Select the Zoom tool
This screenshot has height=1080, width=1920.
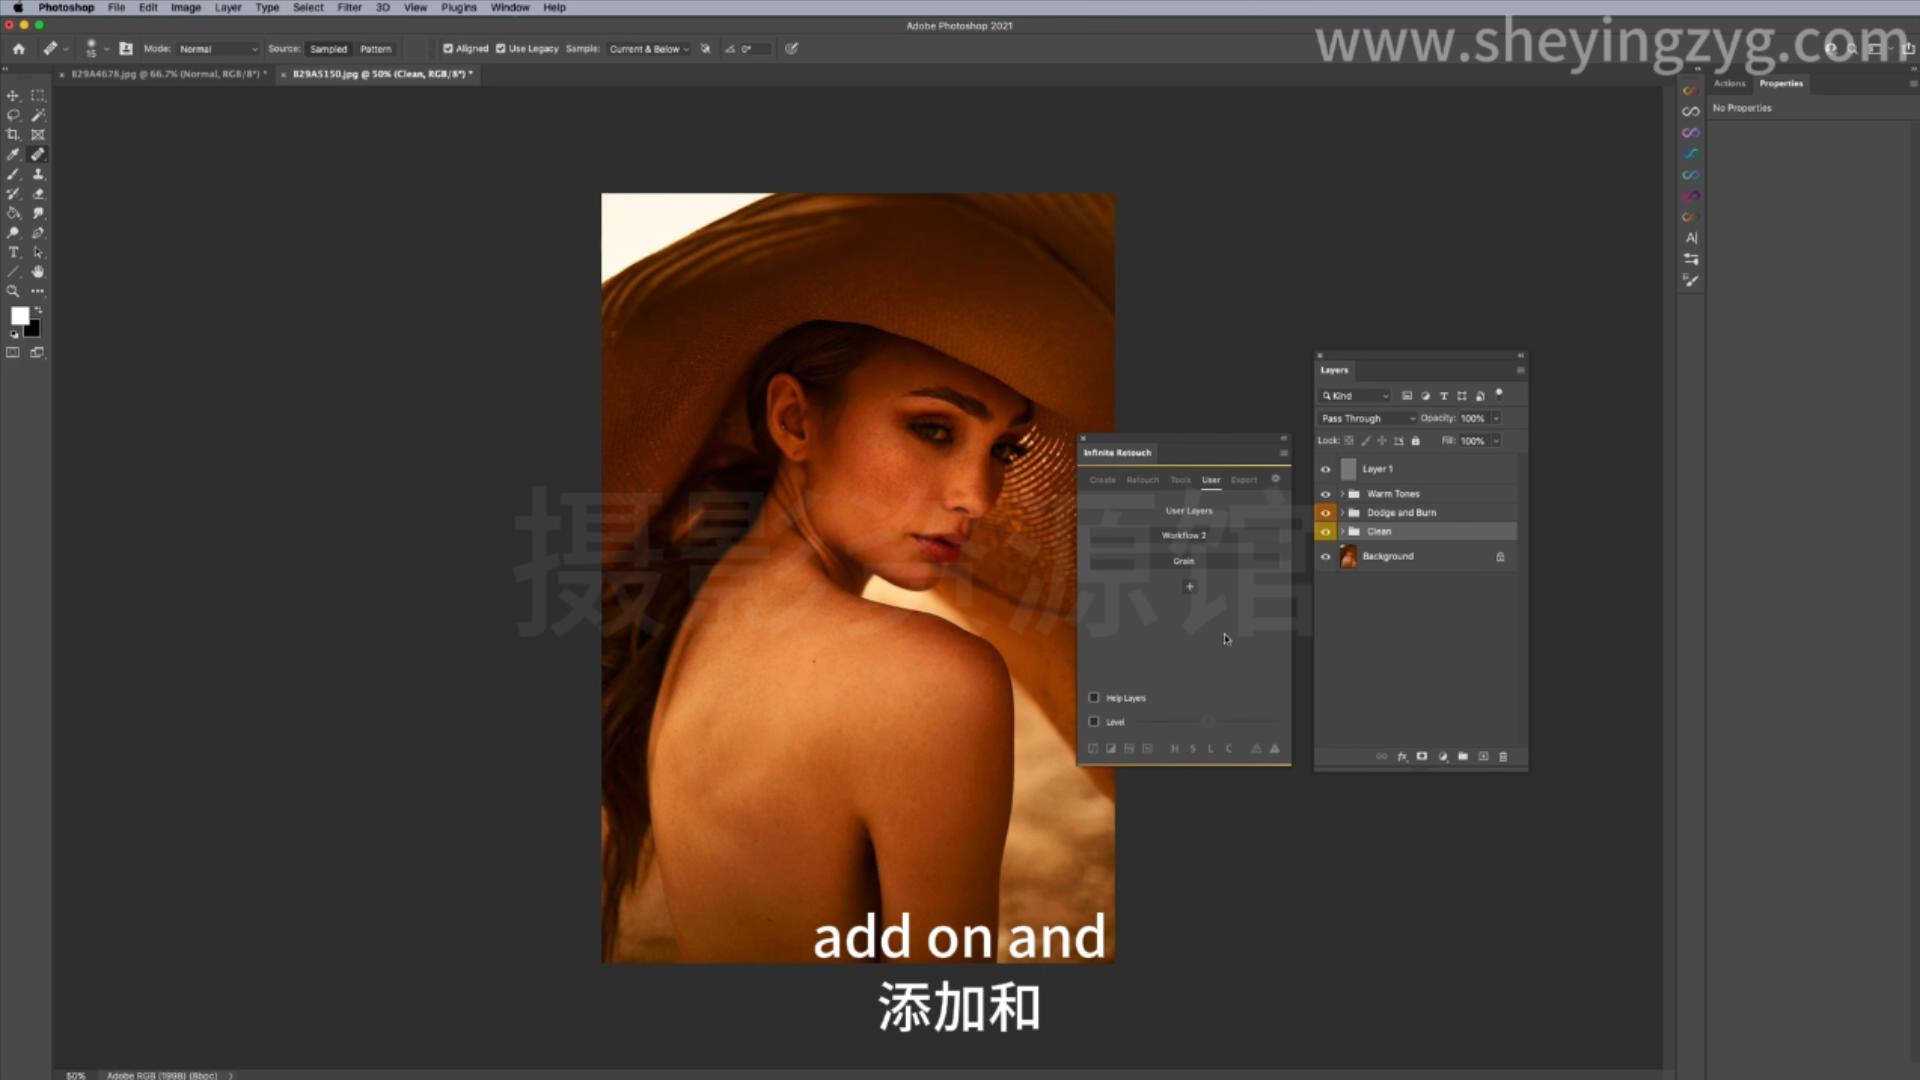(13, 292)
